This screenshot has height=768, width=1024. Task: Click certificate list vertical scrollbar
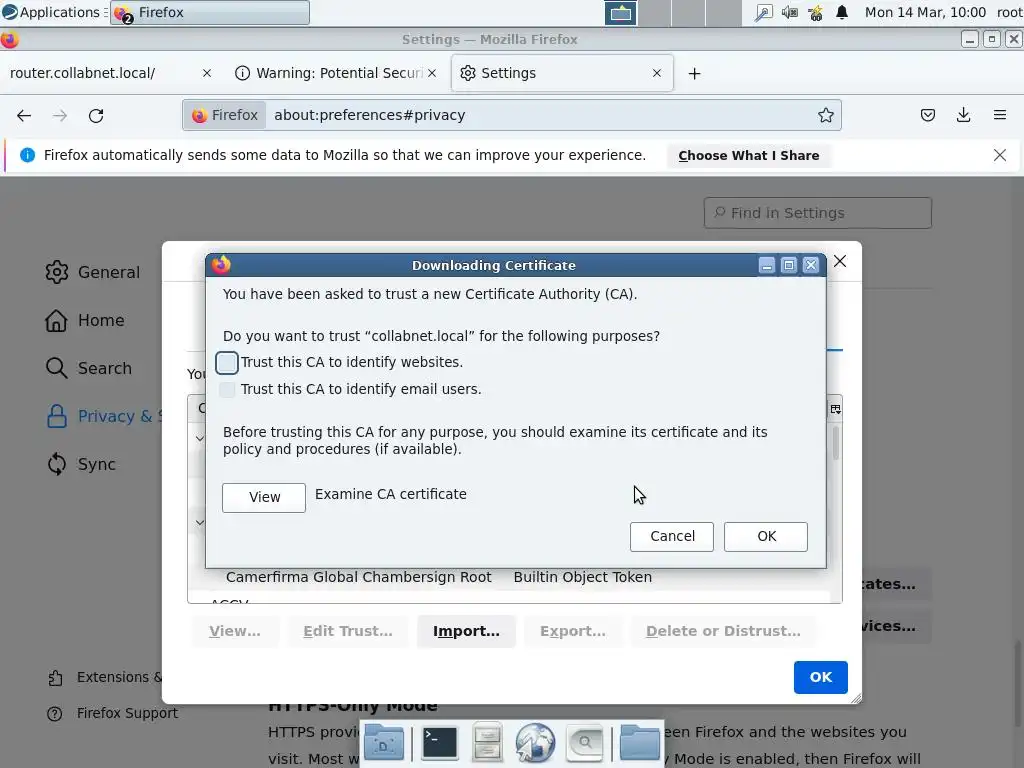tap(835, 444)
